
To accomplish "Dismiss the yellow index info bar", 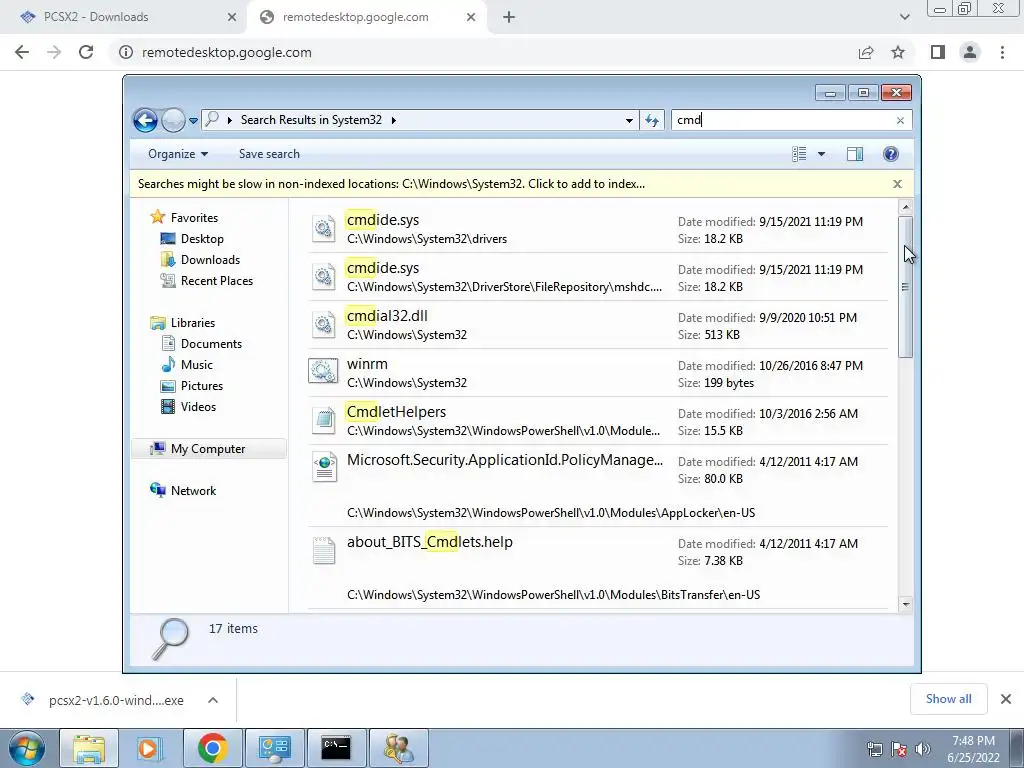I will (x=897, y=184).
